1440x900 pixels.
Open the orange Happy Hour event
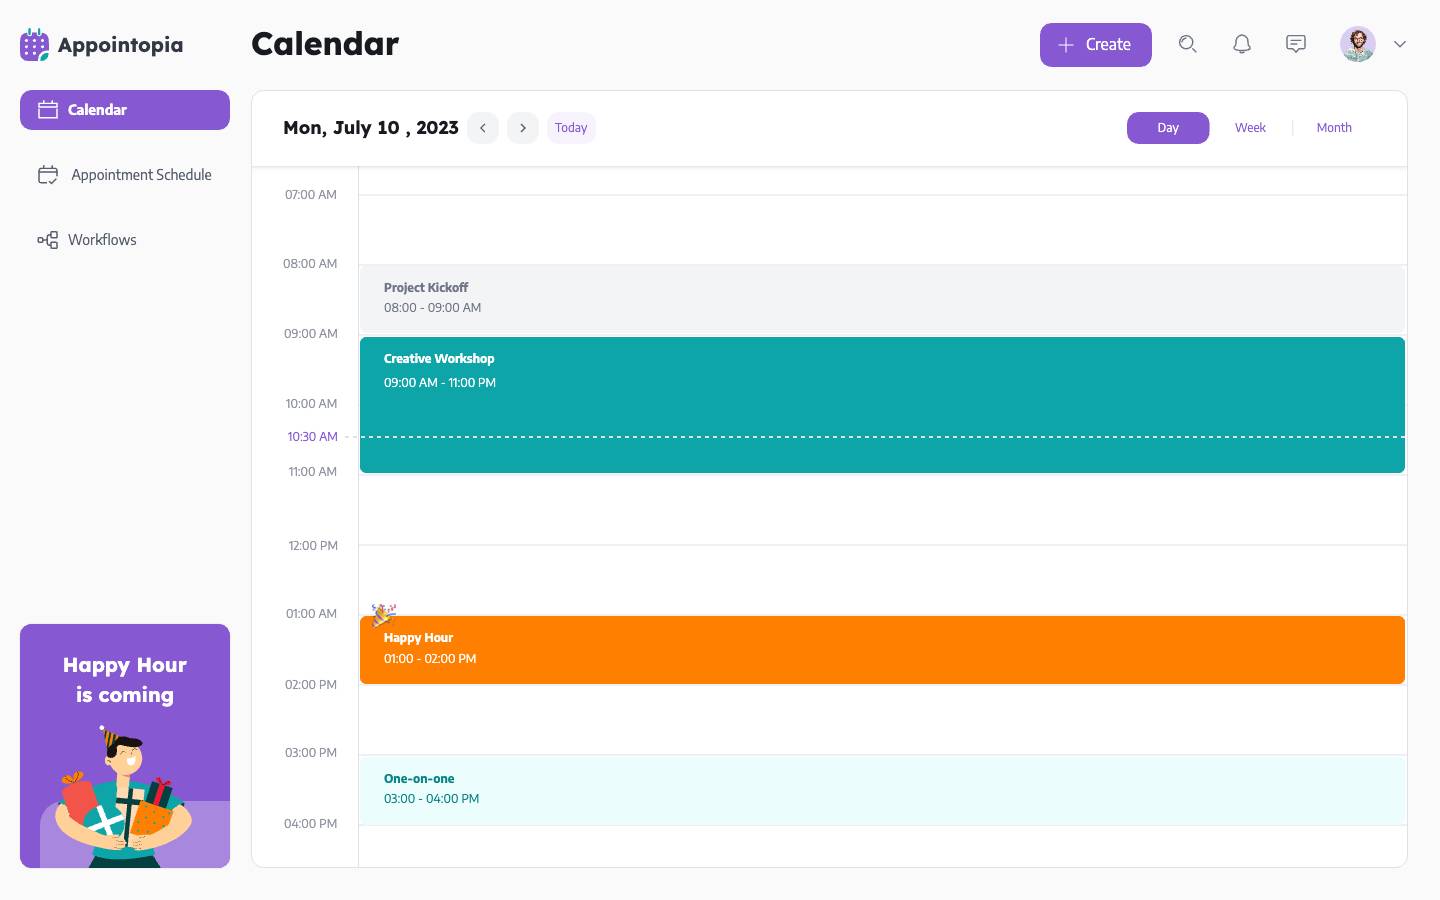point(882,650)
